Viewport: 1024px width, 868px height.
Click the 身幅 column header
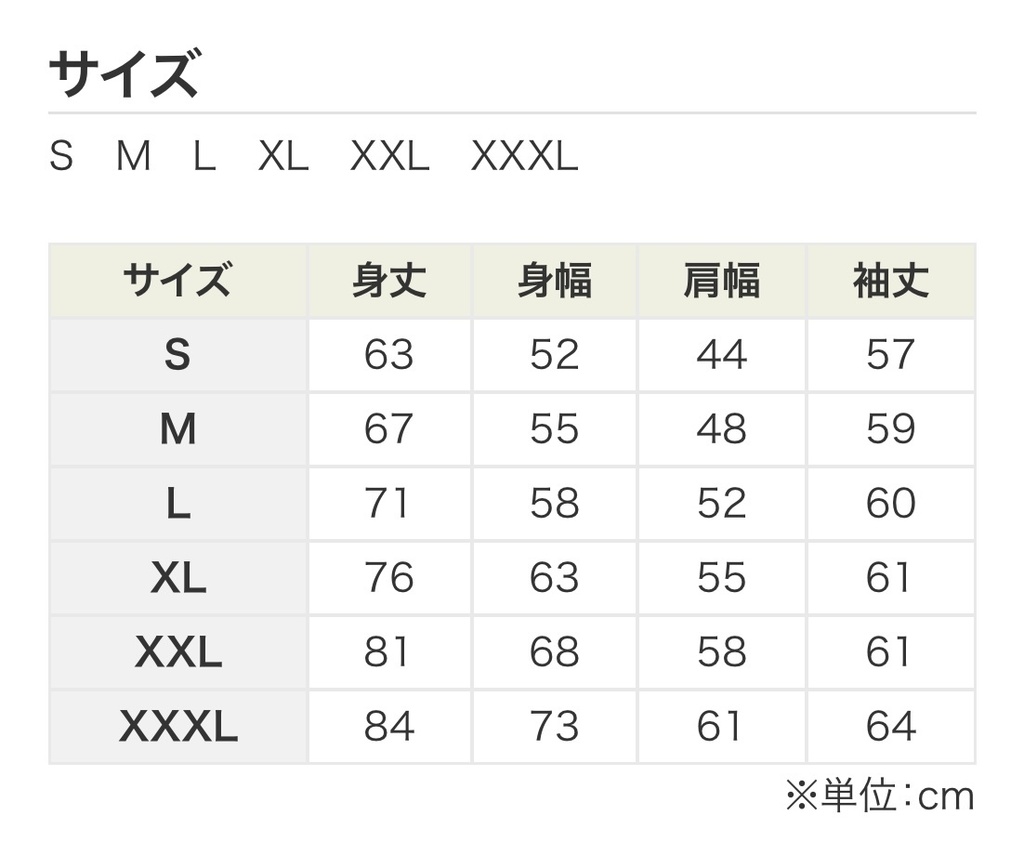555,281
